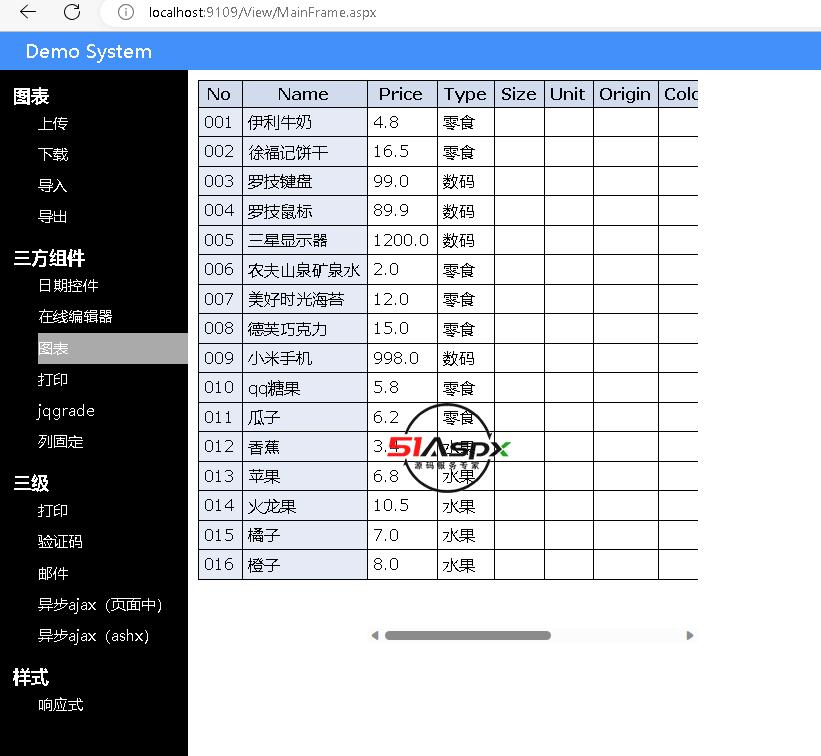This screenshot has width=821, height=756.
Task: Open jqgrade menu item
Action: pyautogui.click(x=66, y=410)
